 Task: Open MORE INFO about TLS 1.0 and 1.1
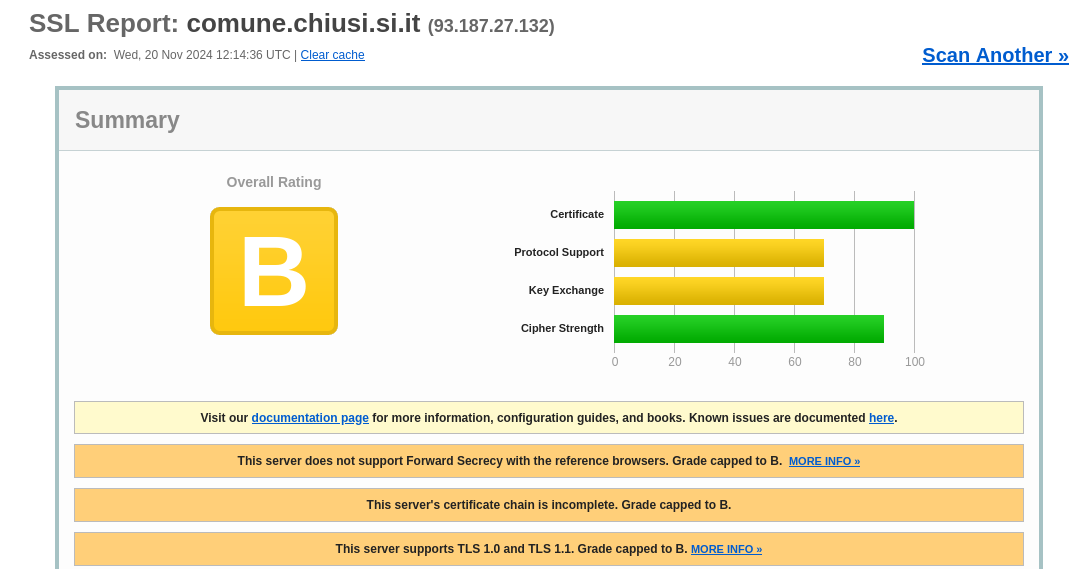726,549
